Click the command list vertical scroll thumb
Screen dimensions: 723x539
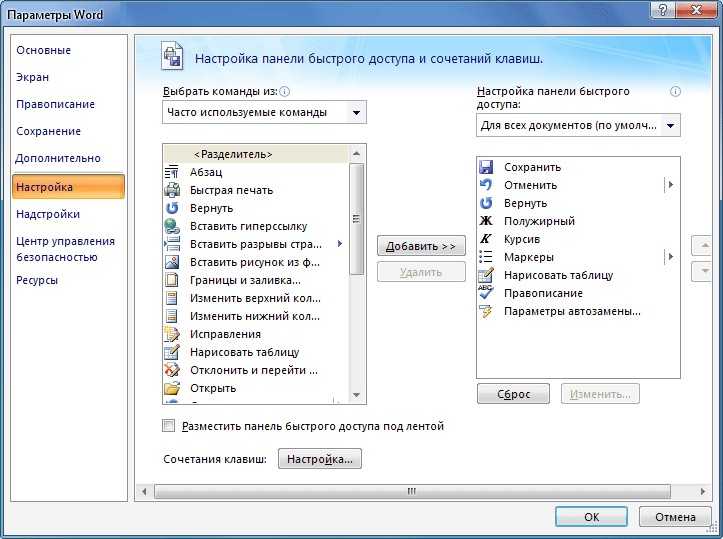[x=356, y=219]
